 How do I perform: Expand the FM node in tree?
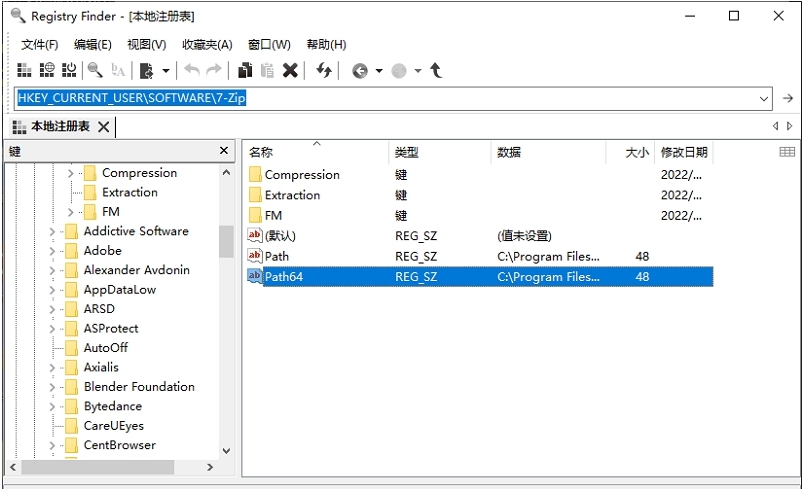click(71, 212)
